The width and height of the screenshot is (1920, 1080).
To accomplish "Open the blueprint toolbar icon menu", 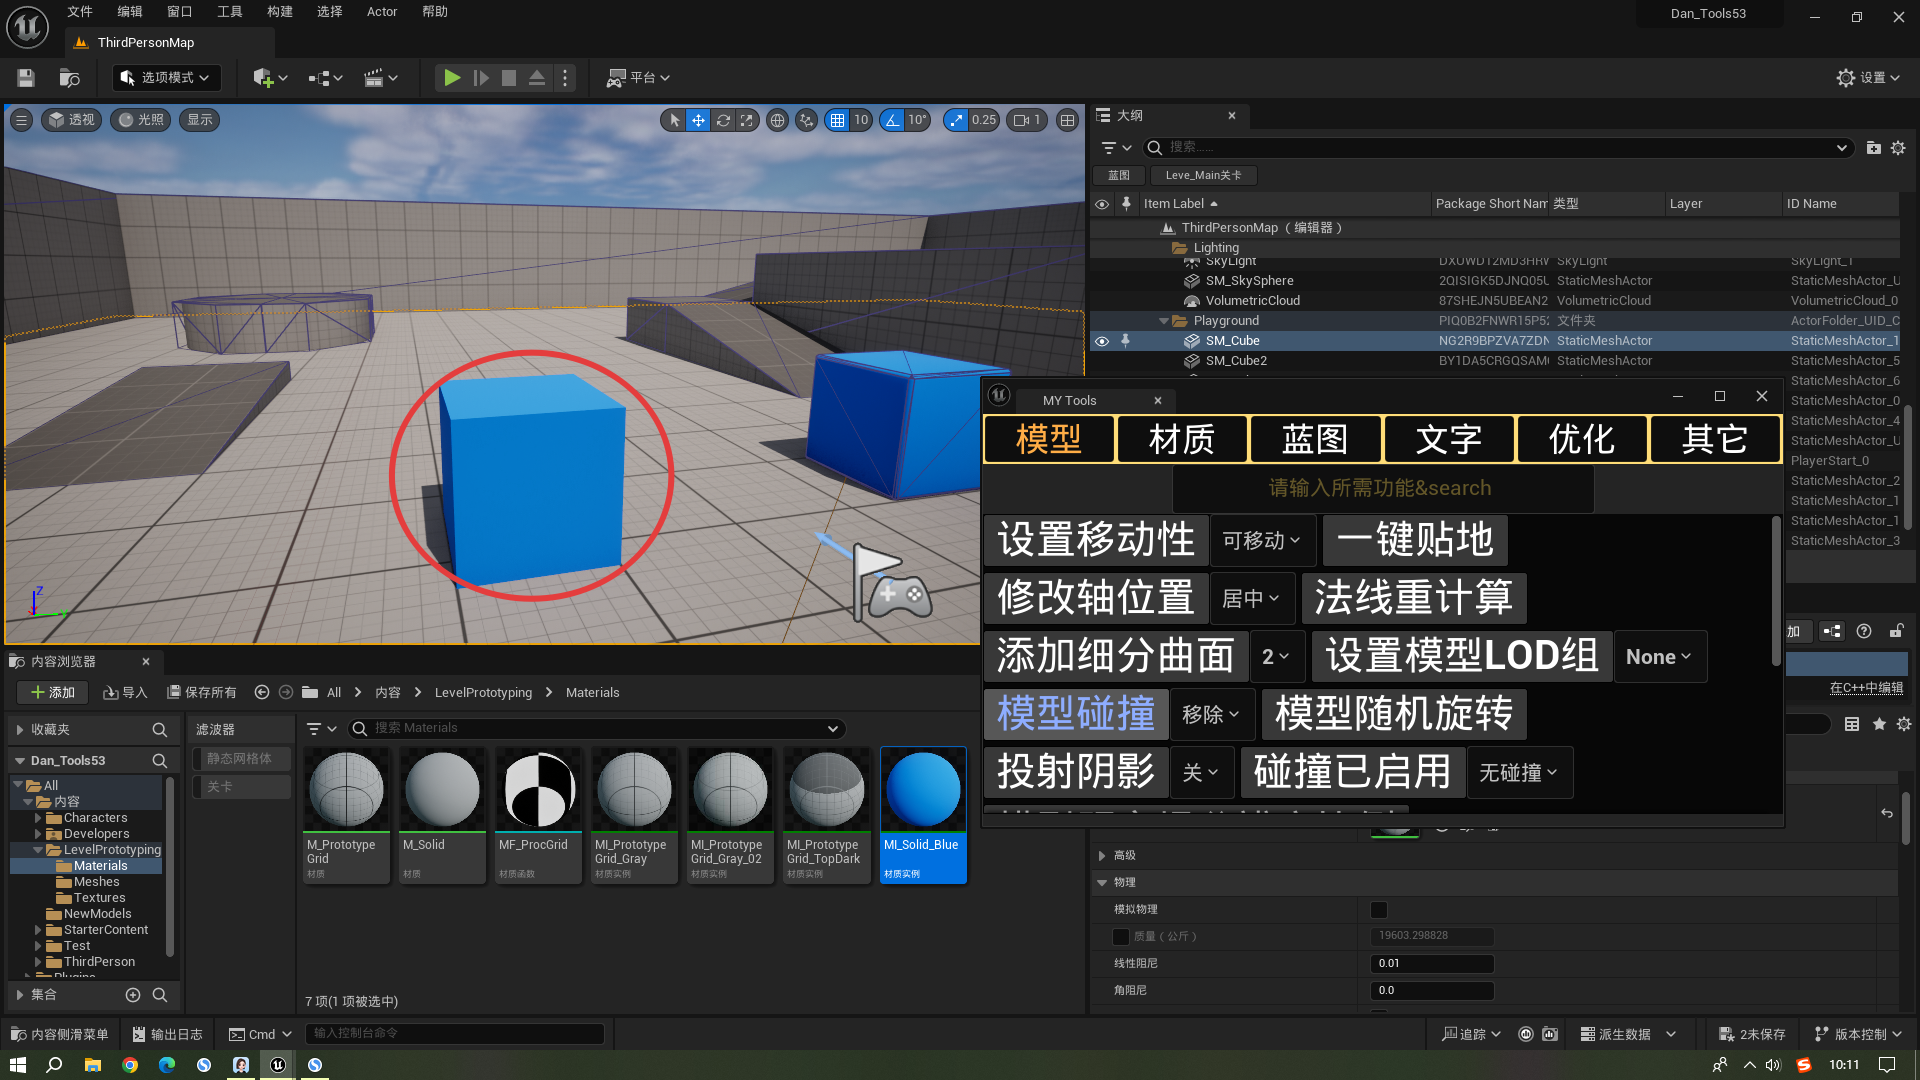I will coord(325,78).
